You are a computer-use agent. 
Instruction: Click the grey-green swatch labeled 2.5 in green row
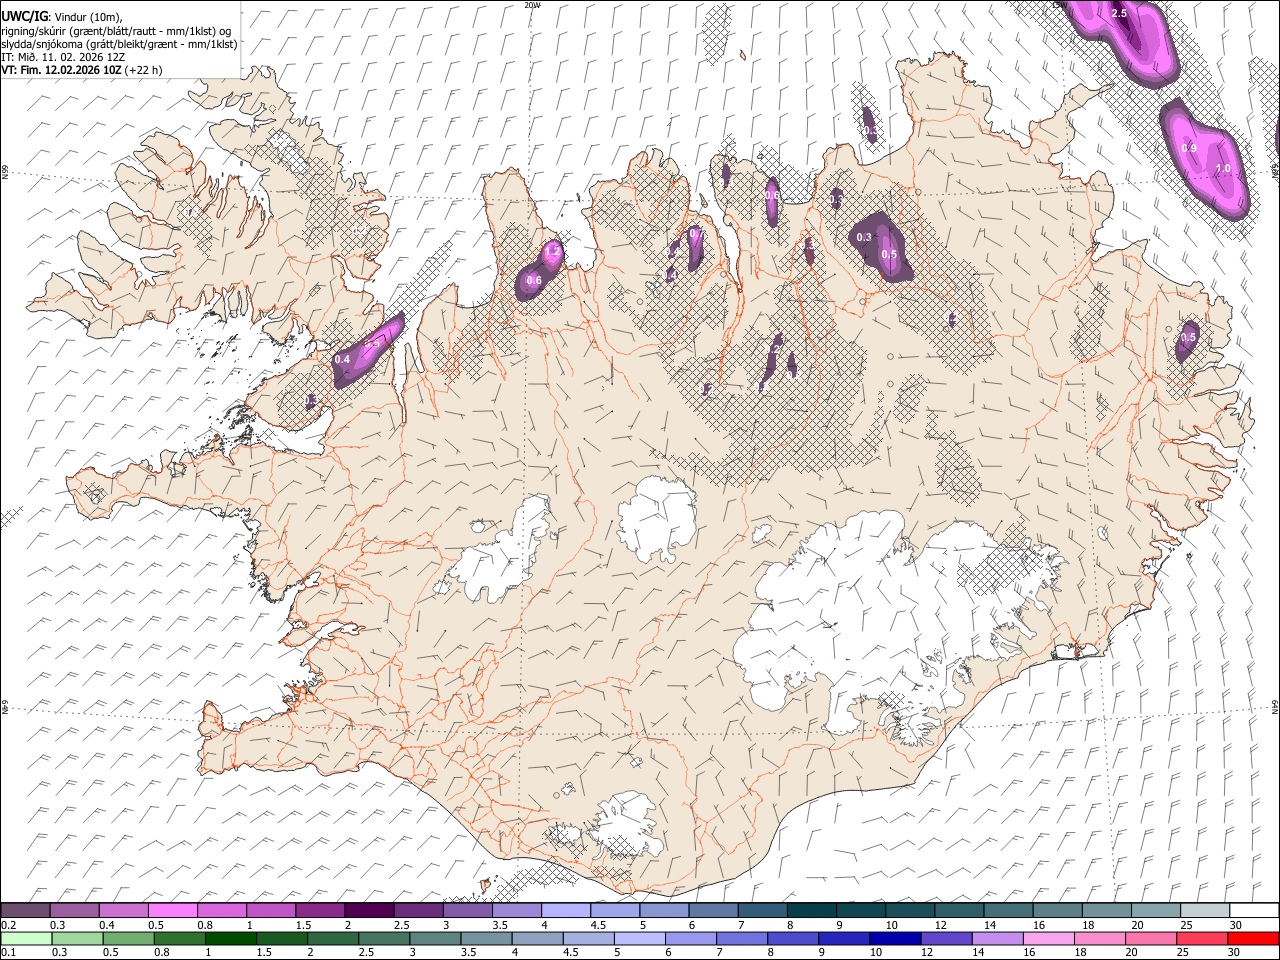click(383, 938)
